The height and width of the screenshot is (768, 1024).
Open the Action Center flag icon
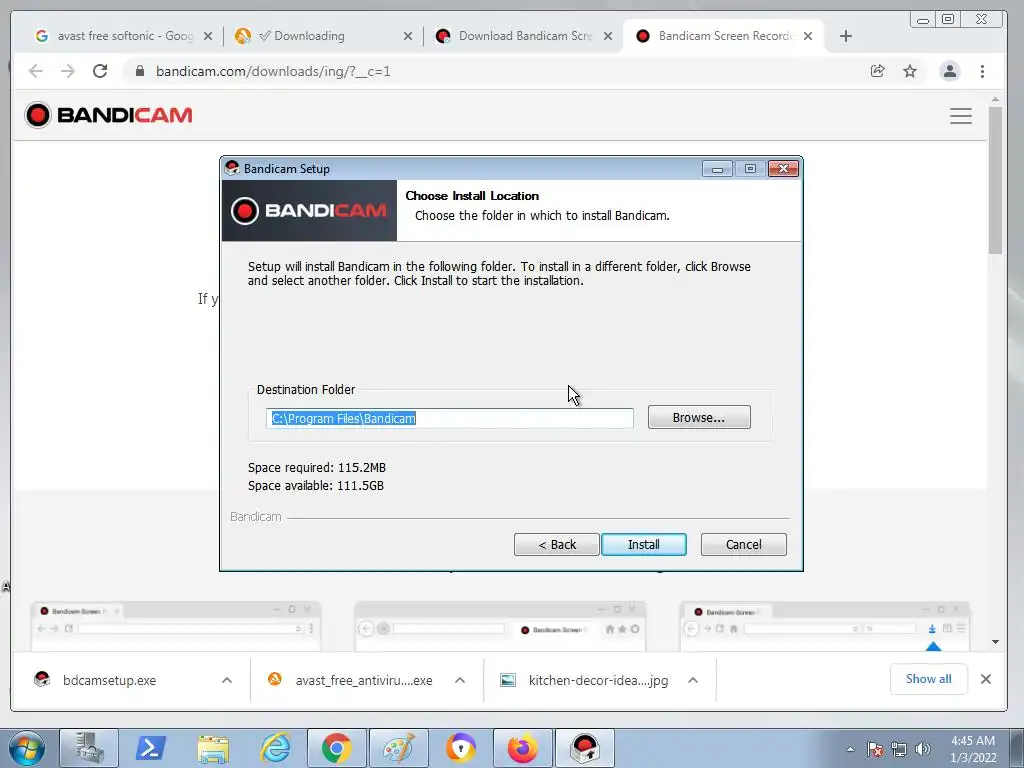(x=874, y=749)
